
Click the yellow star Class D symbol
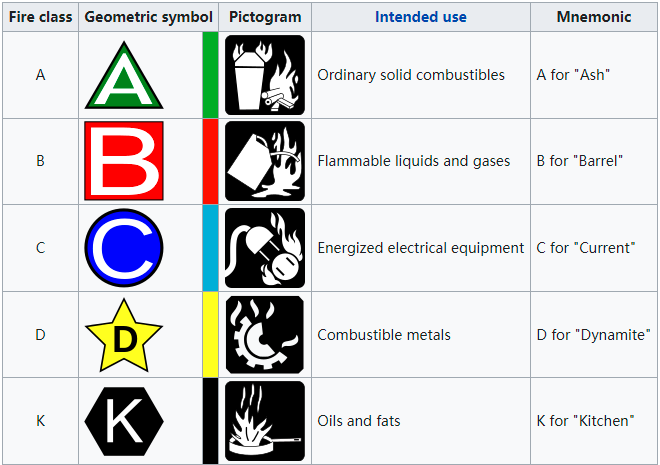coord(124,335)
